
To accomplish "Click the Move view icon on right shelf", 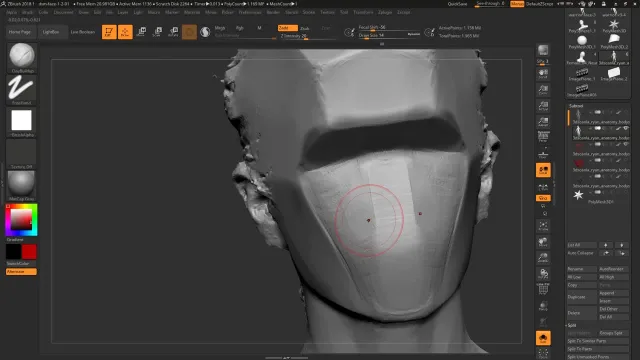I will coord(543,242).
